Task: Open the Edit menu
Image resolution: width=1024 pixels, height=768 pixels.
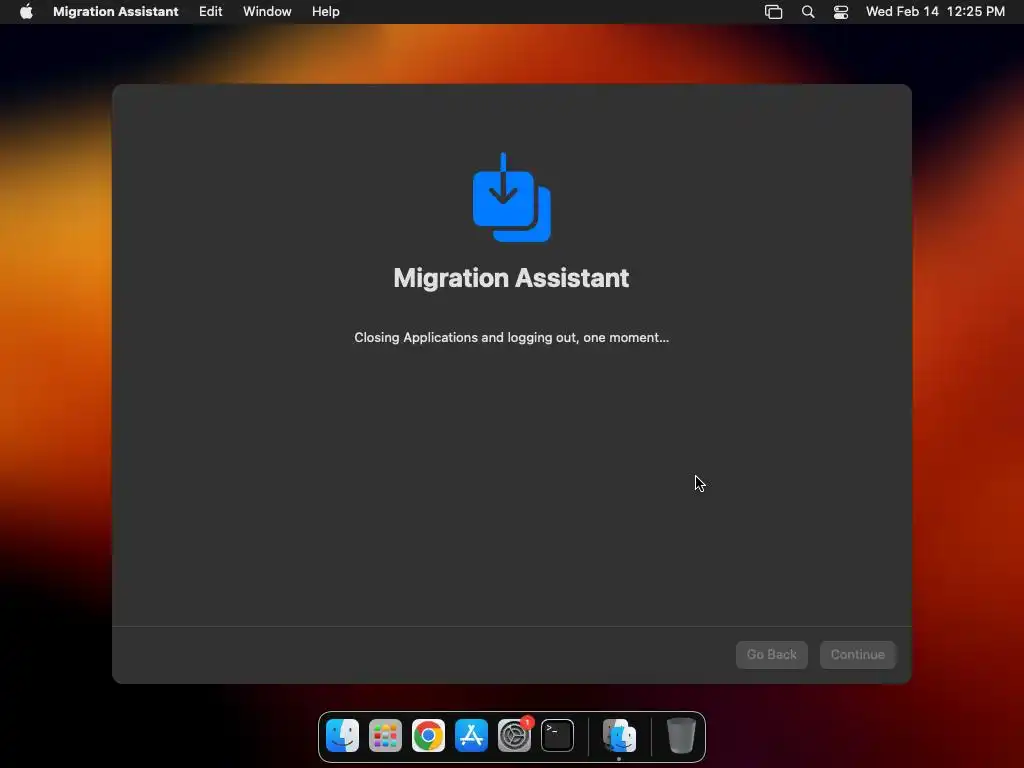Action: pyautogui.click(x=210, y=12)
